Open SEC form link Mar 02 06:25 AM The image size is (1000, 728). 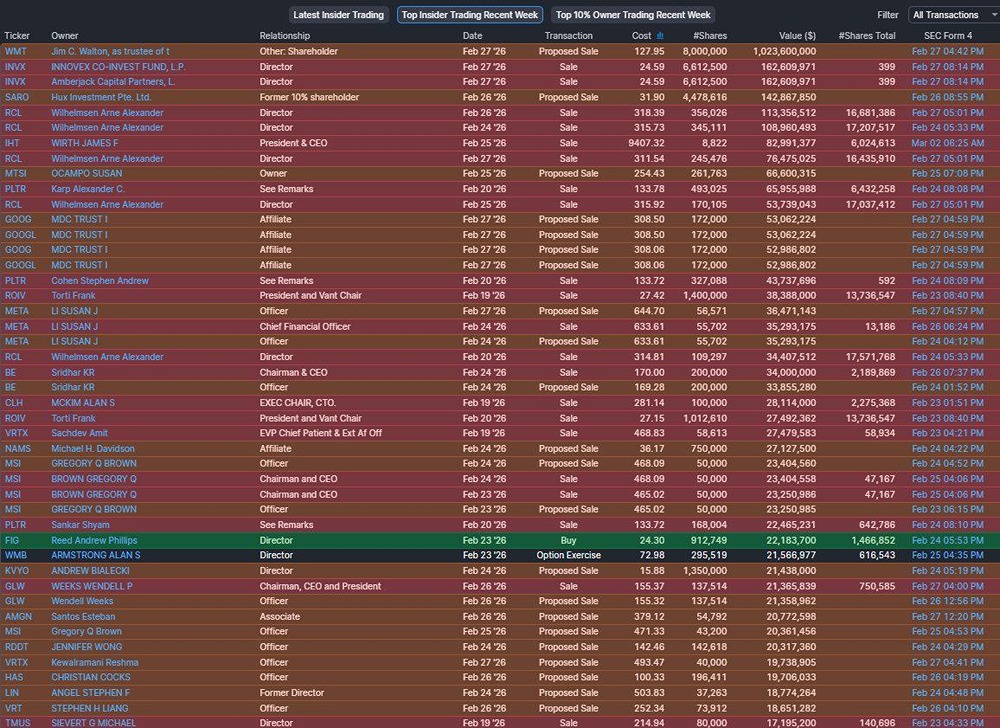pos(947,143)
